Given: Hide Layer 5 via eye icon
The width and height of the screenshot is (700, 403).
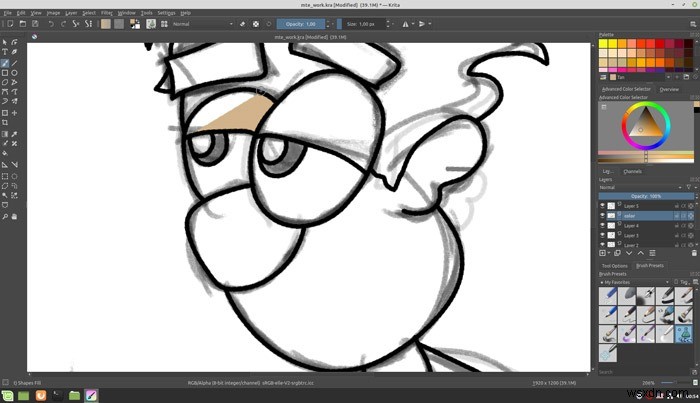Looking at the screenshot, I should pos(602,206).
